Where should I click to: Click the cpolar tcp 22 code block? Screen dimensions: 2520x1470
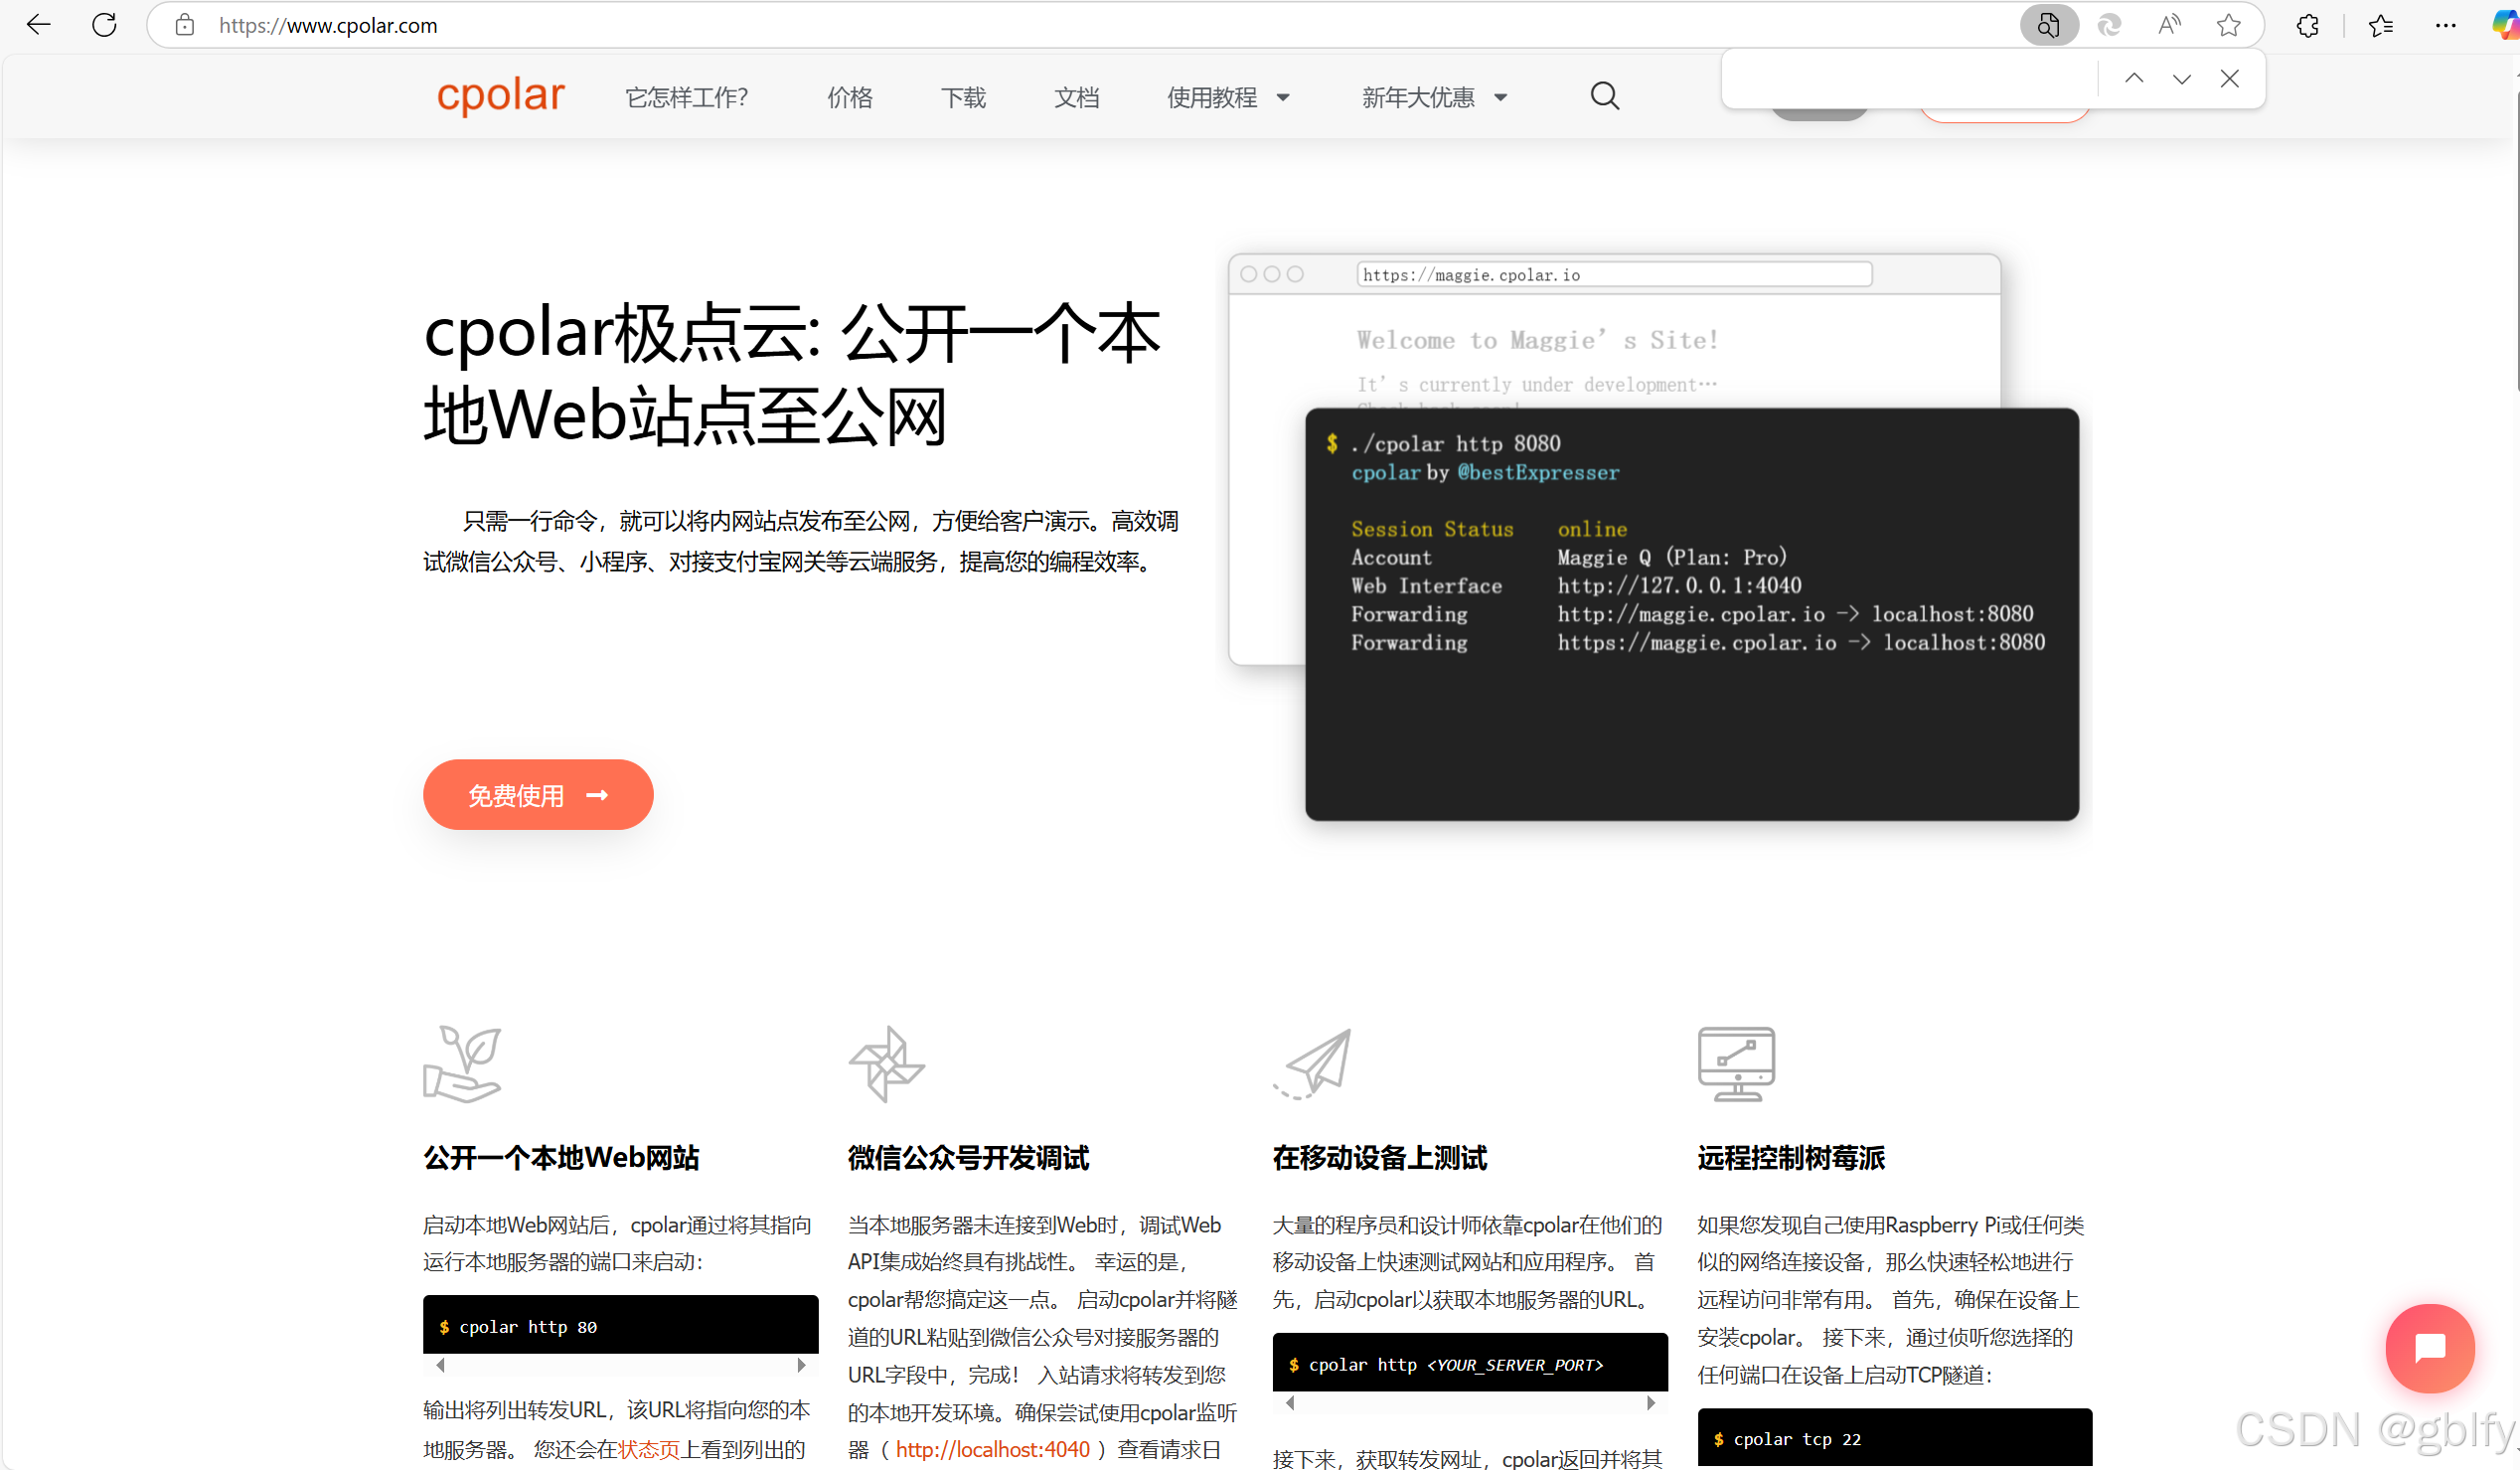[1894, 1438]
